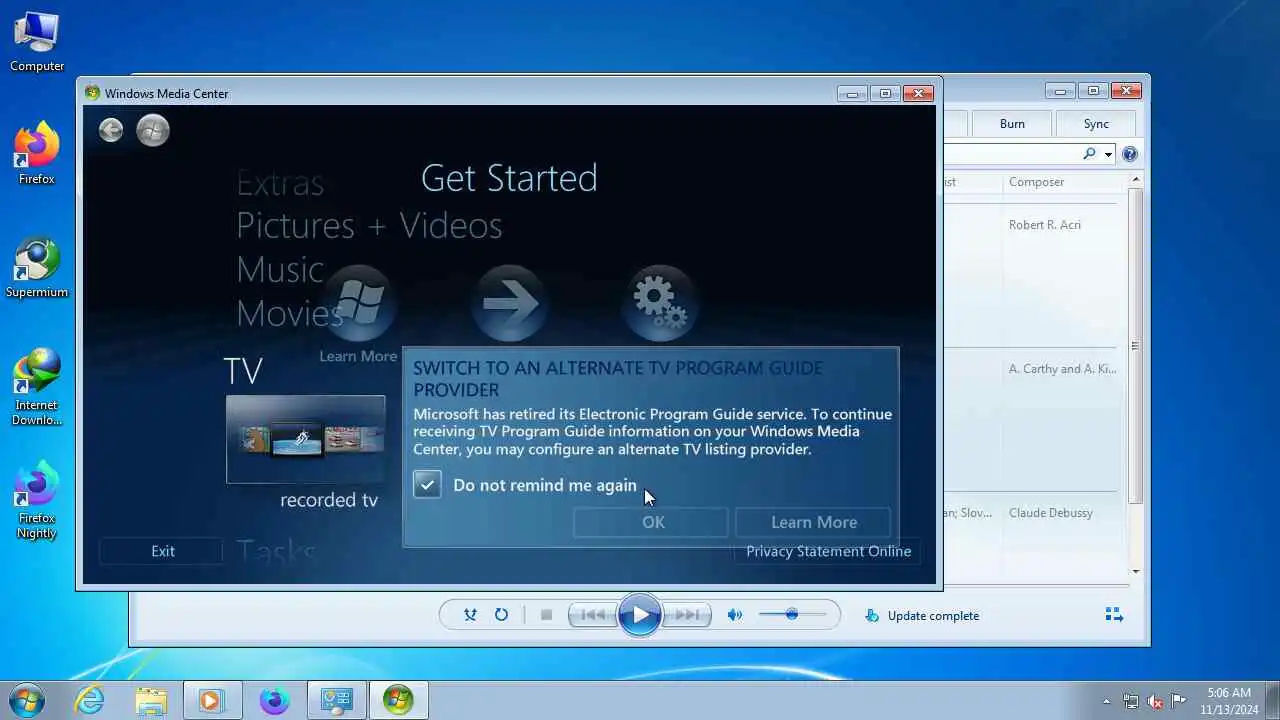Viewport: 1280px width, 720px height.
Task: Open the Computer desktop icon
Action: point(37,42)
